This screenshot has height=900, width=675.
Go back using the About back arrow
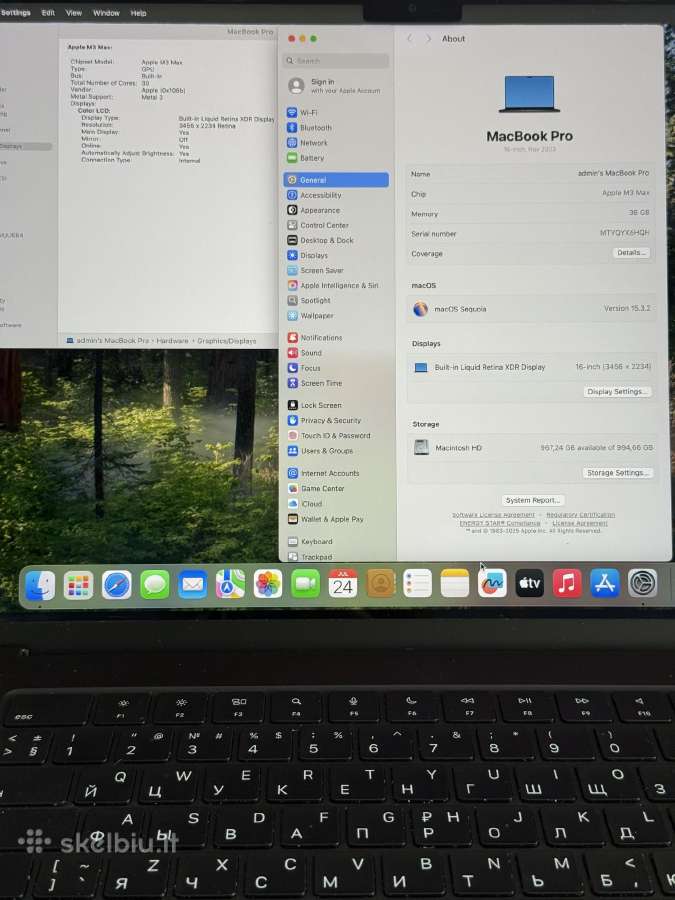pos(410,38)
